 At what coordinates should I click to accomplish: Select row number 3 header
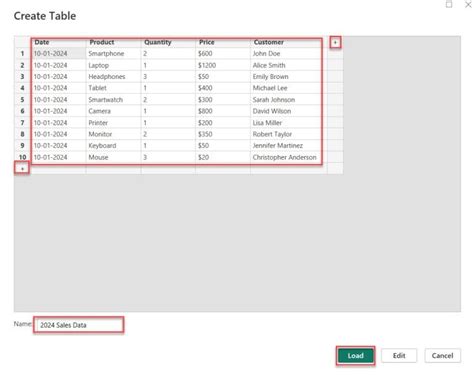click(22, 76)
